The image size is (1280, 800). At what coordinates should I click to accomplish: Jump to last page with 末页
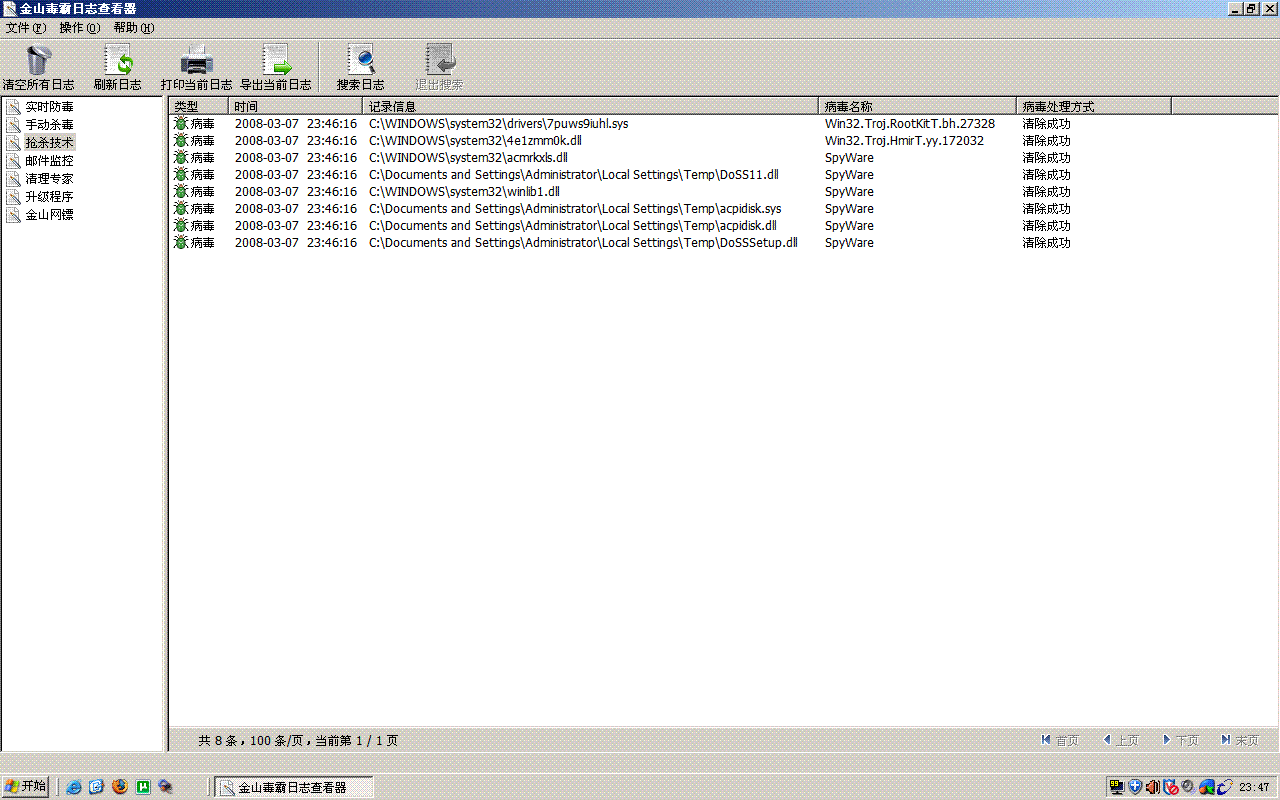click(1240, 741)
